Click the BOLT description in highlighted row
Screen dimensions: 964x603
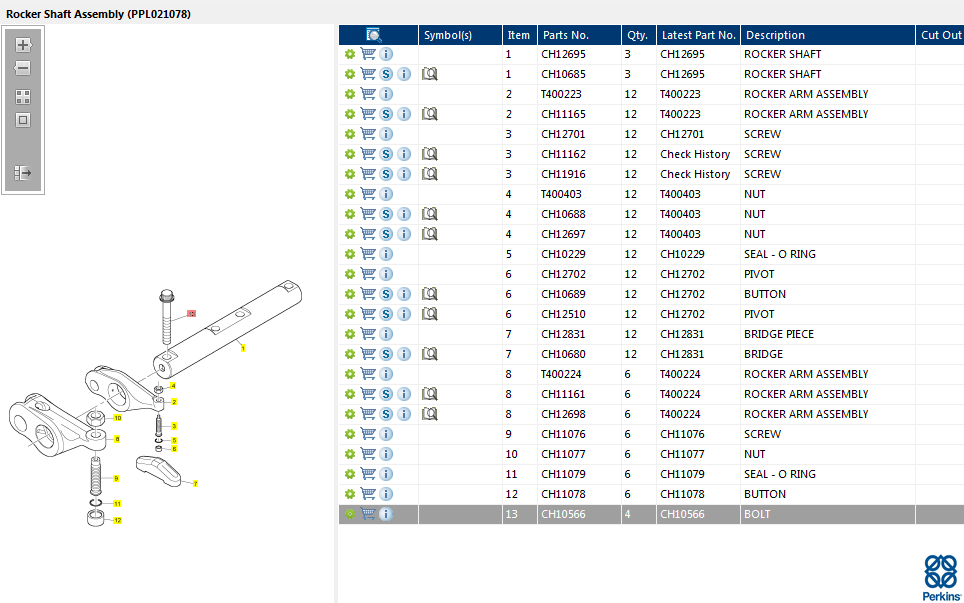757,514
